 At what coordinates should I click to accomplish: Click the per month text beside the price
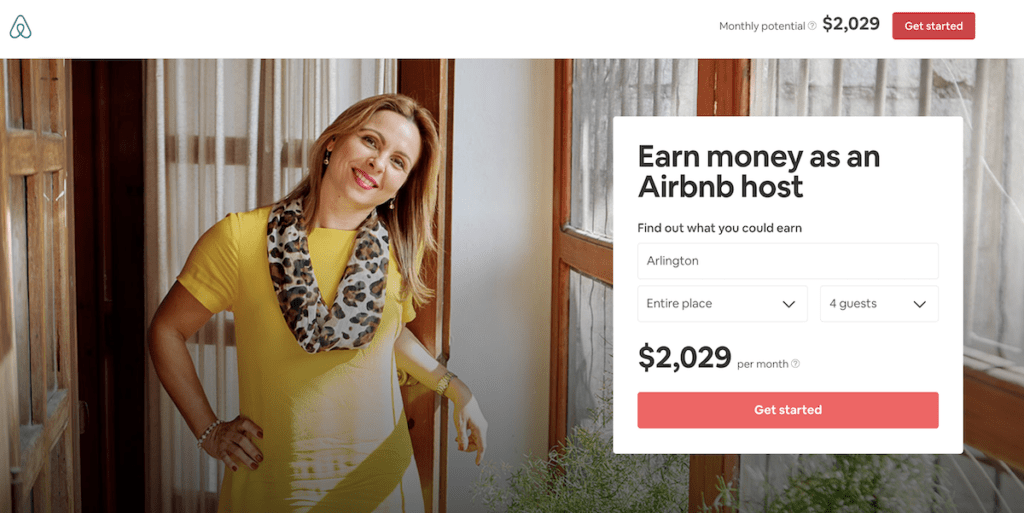[762, 364]
